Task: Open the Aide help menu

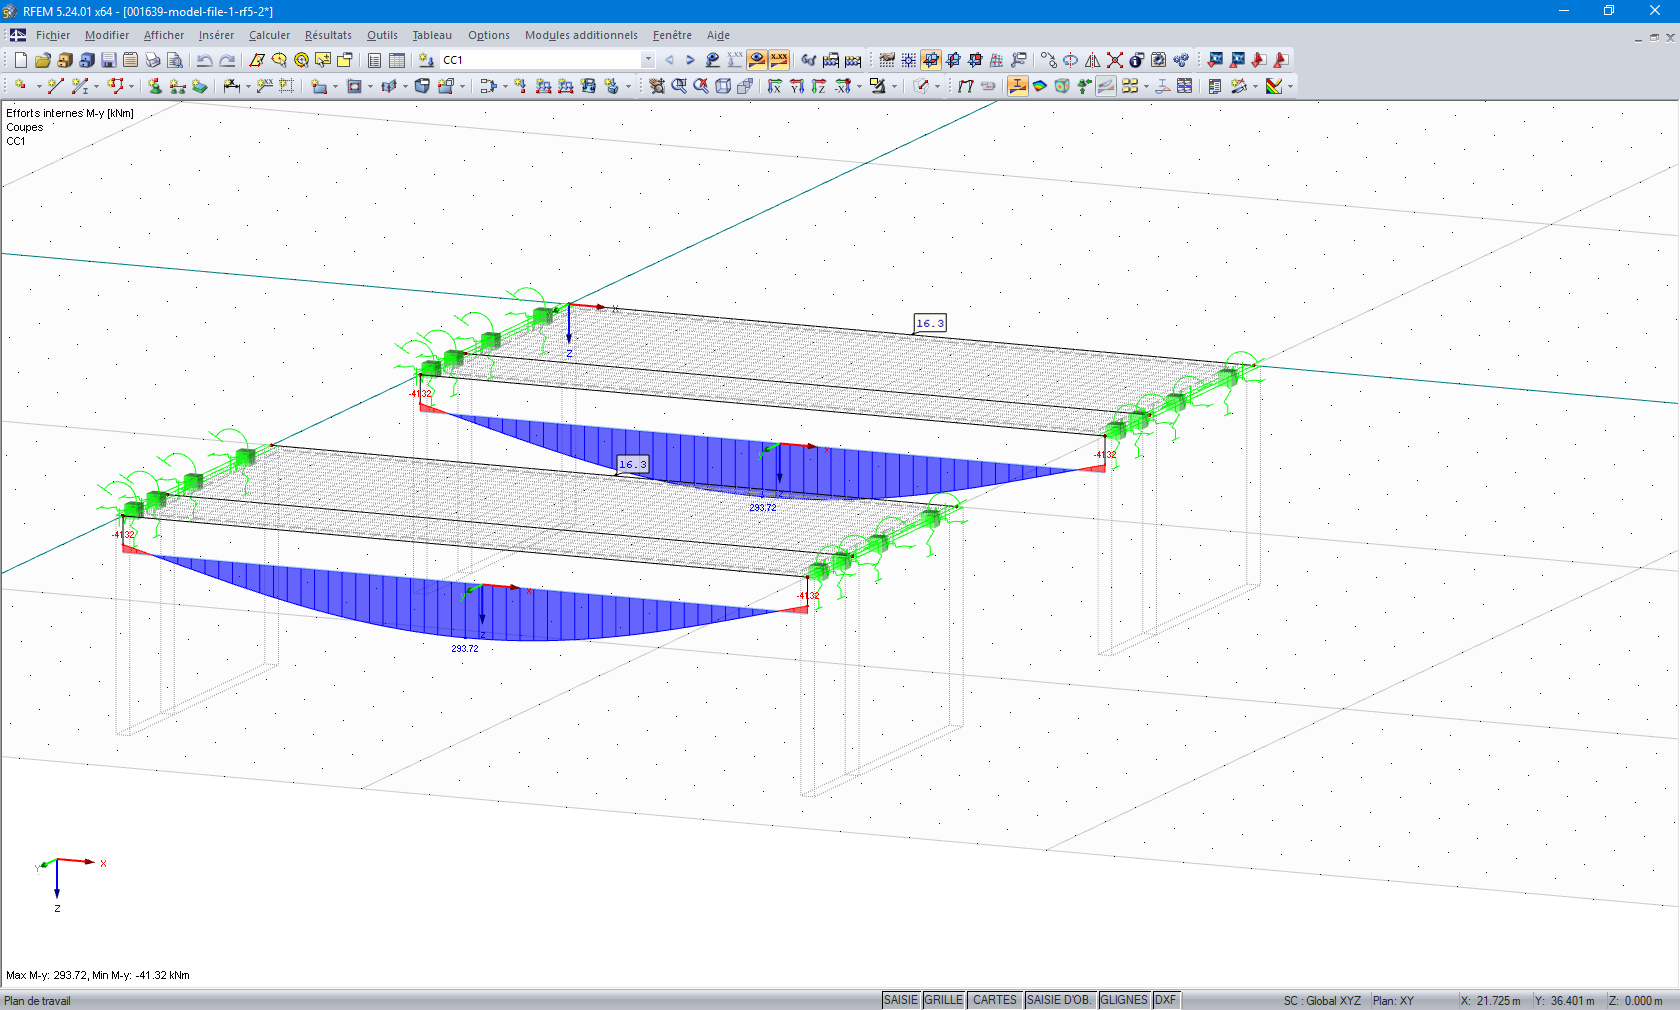Action: point(718,35)
